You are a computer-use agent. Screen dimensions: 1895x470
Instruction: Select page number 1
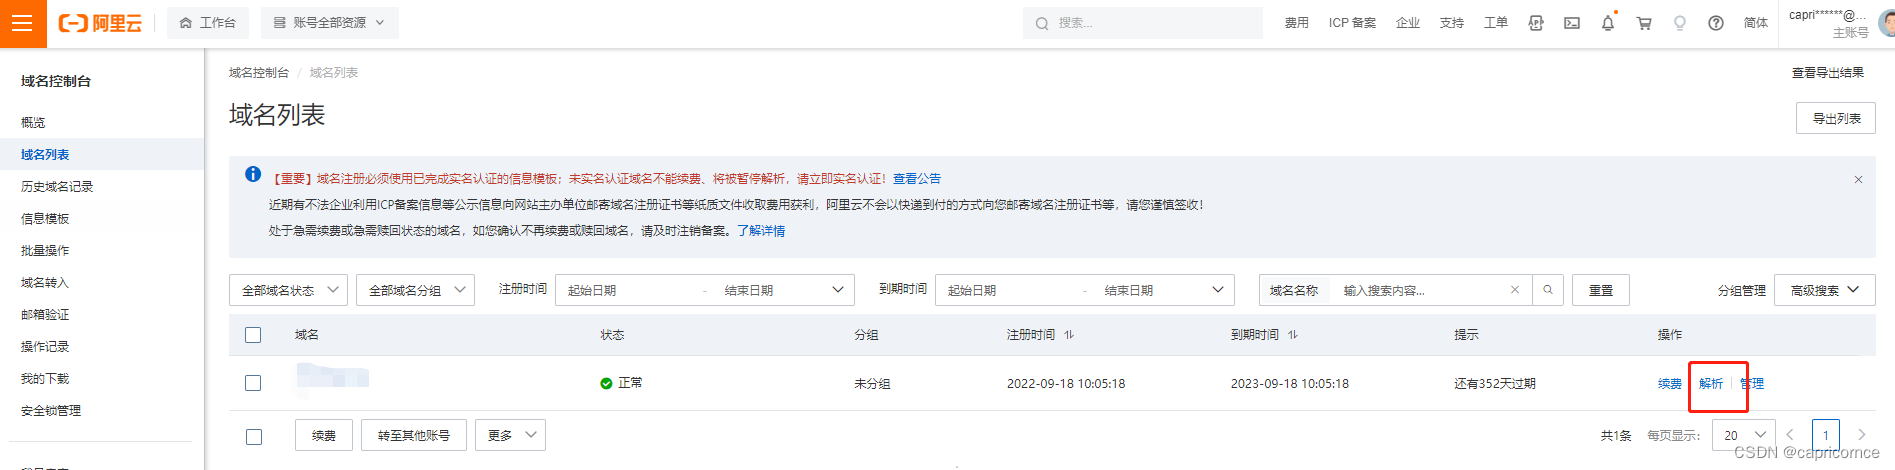click(1826, 435)
